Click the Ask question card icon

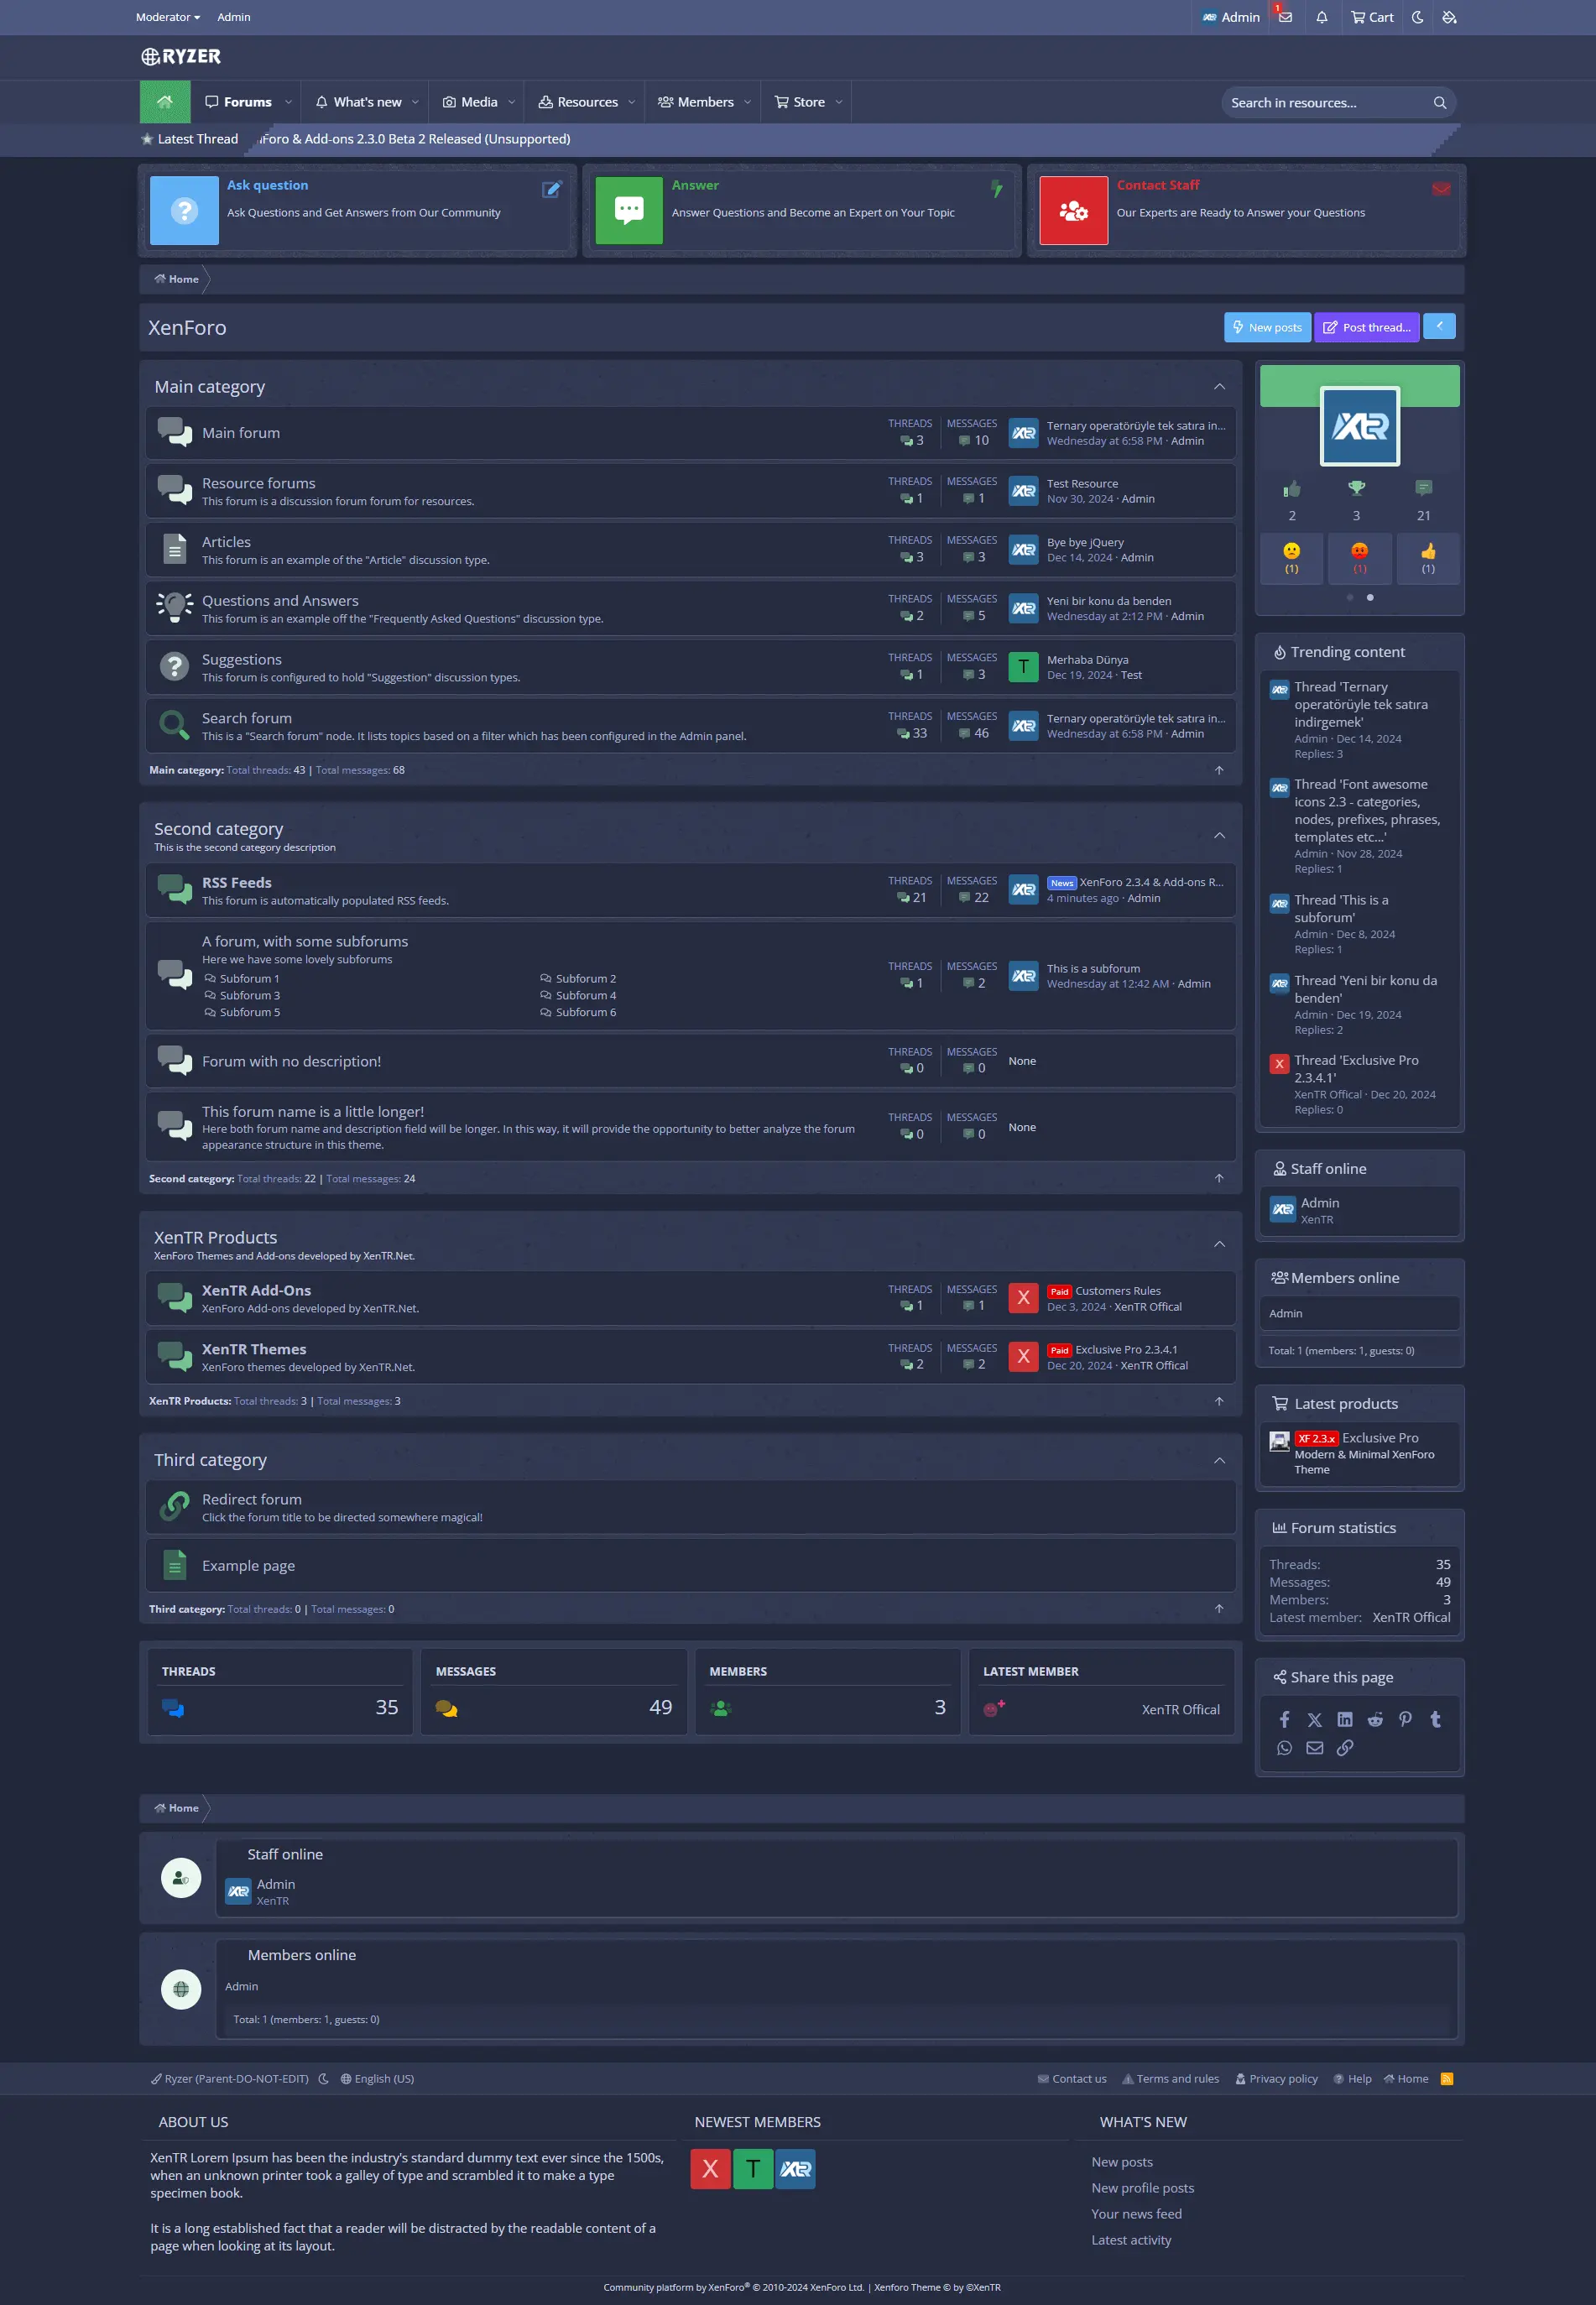point(184,210)
